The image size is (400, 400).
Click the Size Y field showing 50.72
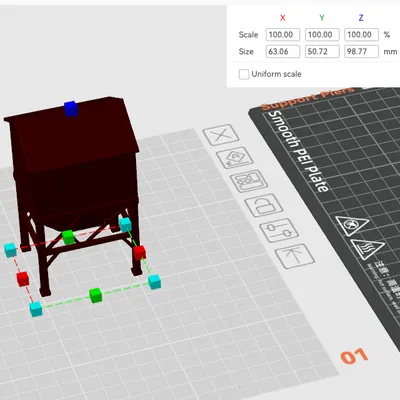point(322,52)
